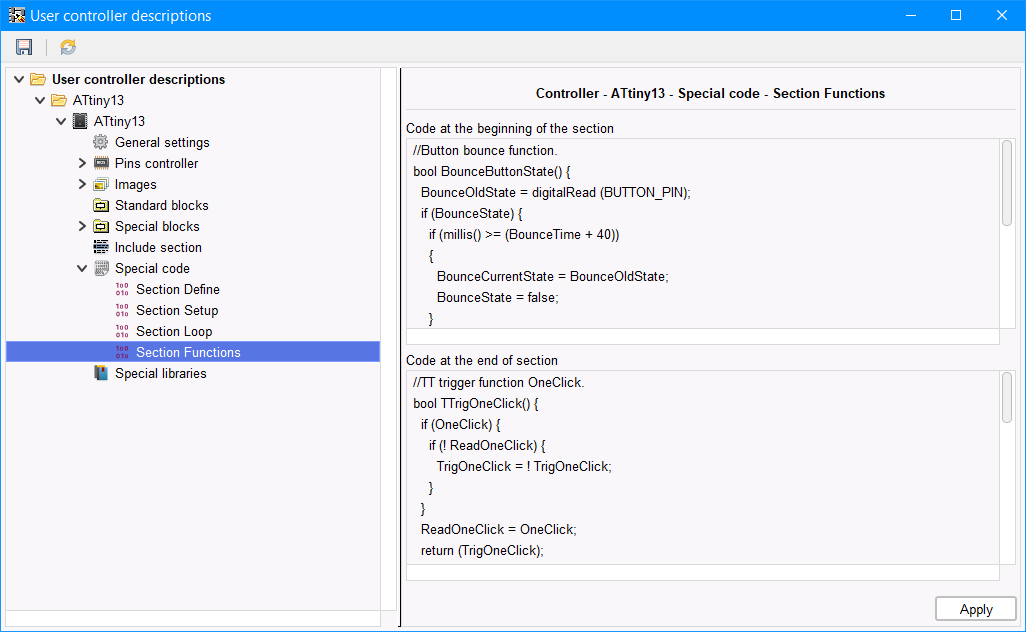The image size is (1026, 632).
Task: Click the gear icon for General settings
Action: click(x=100, y=142)
